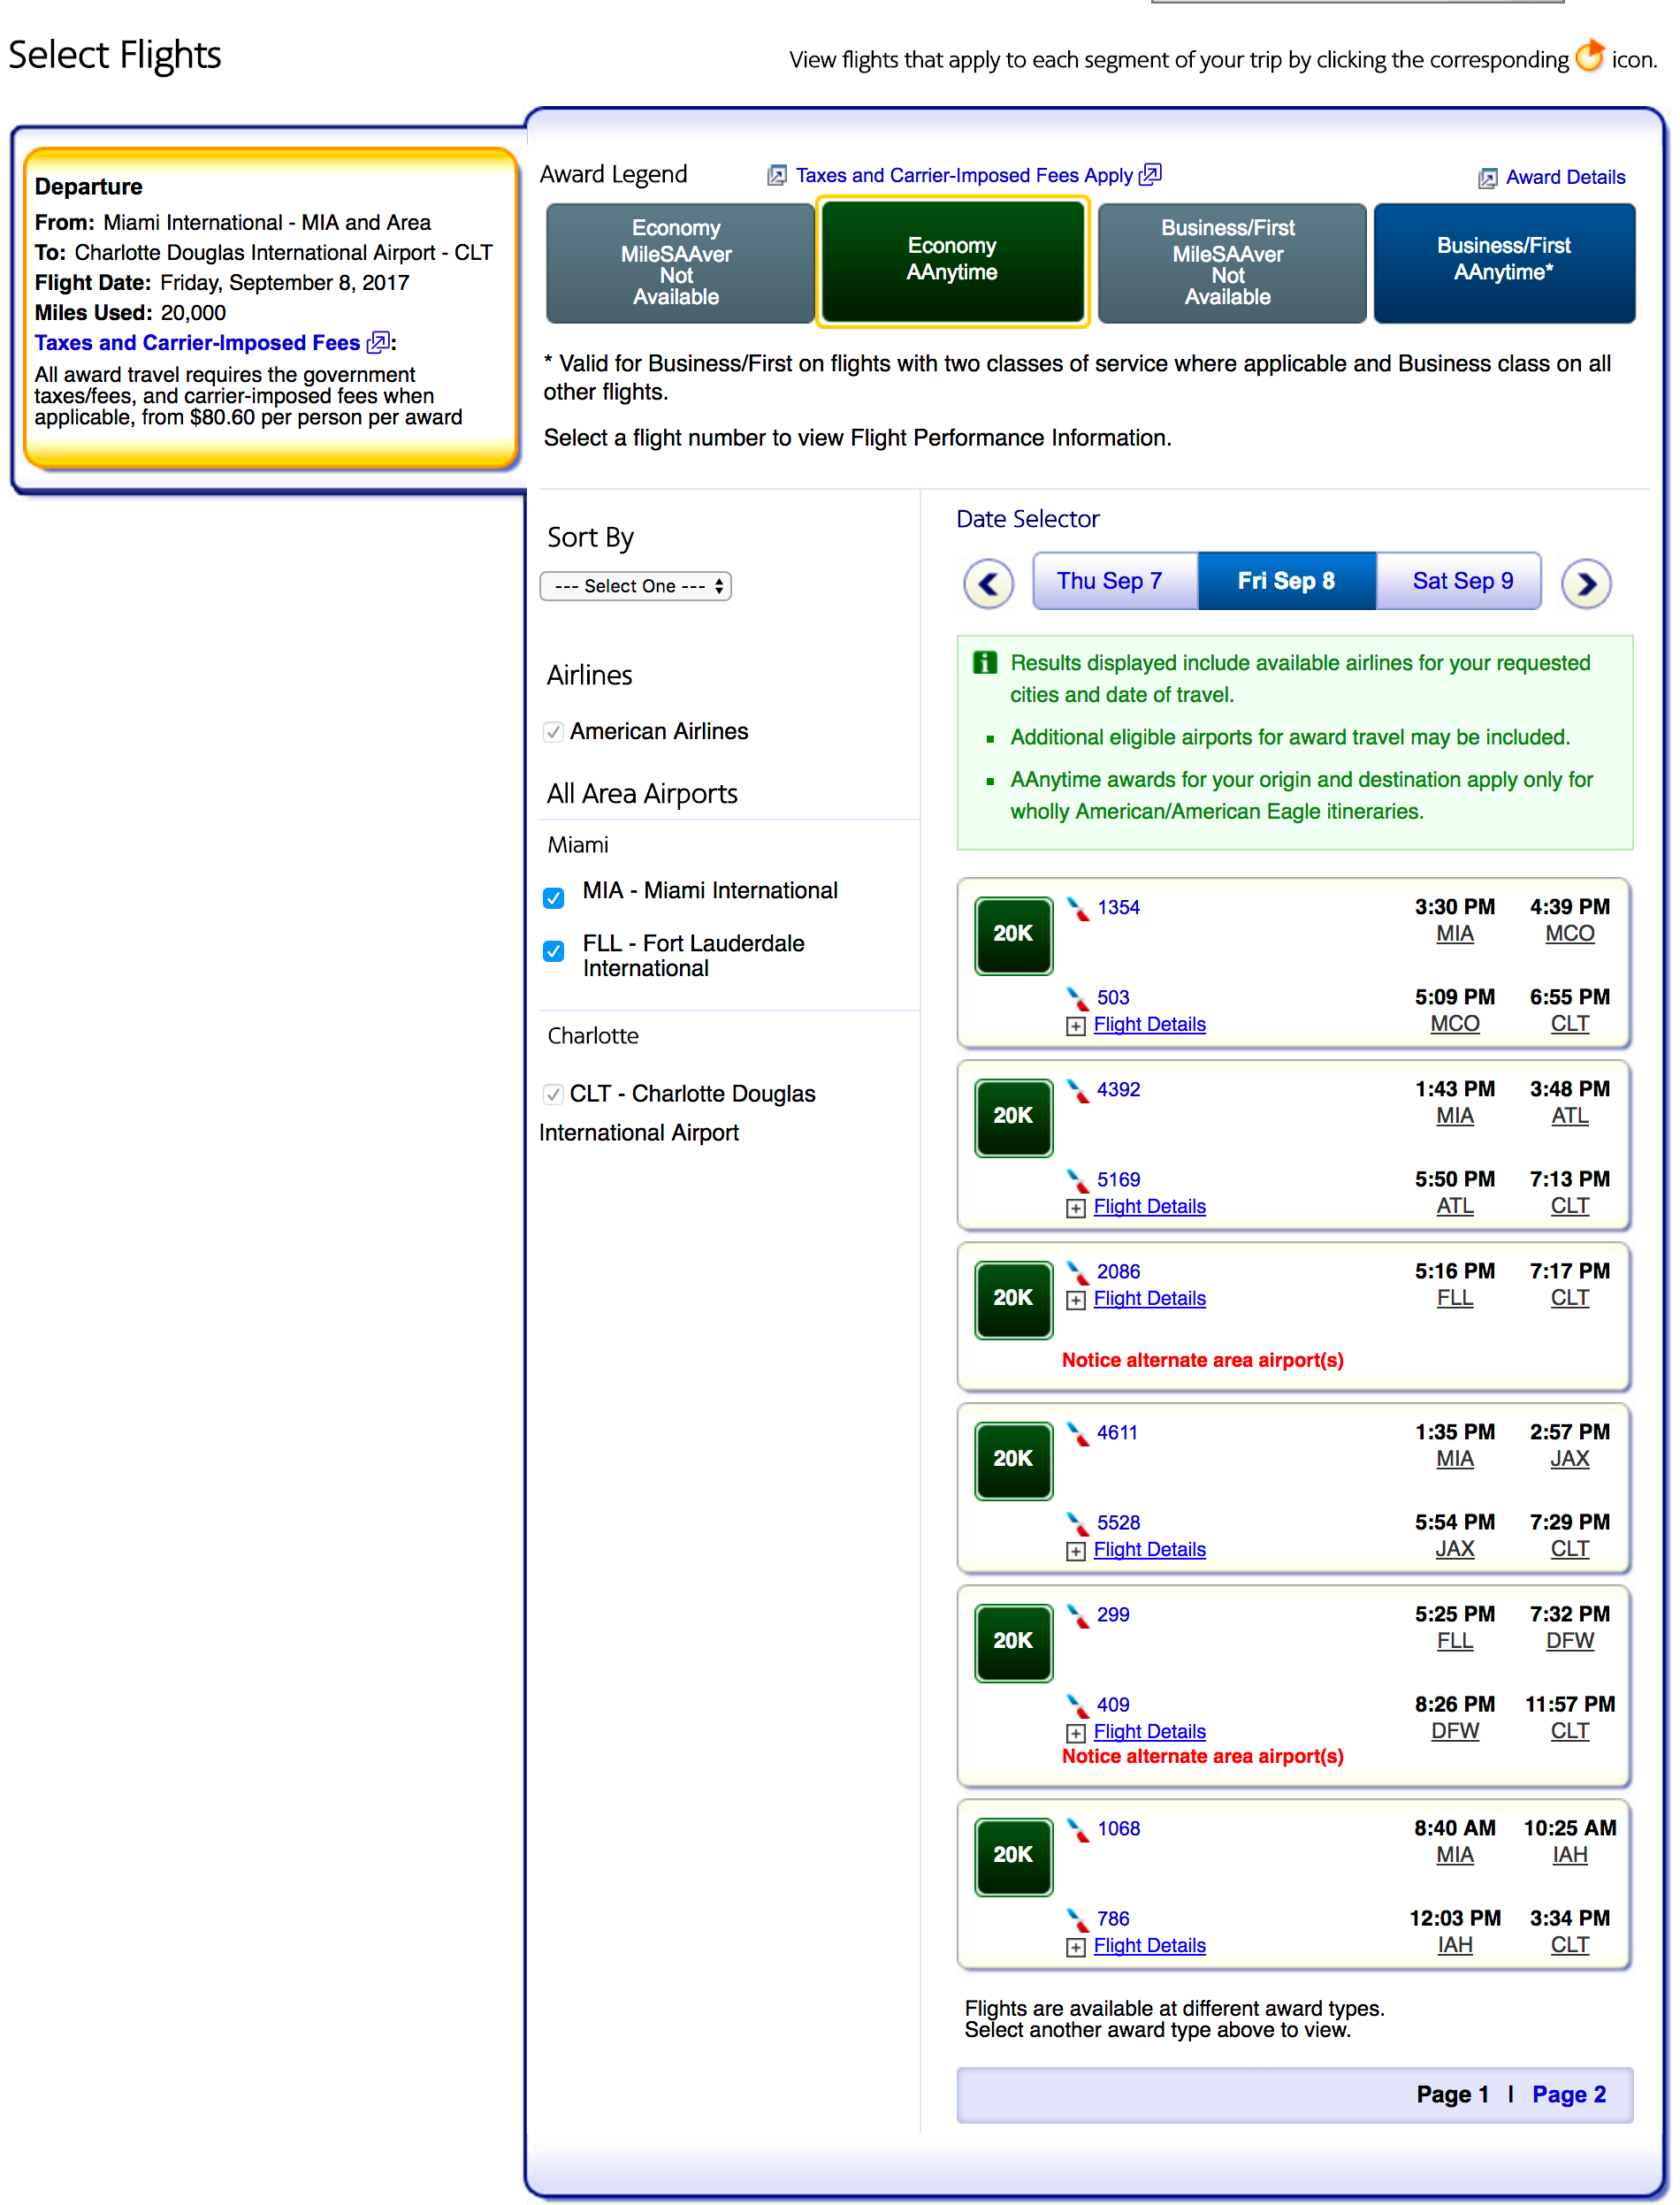1680x2205 pixels.
Task: Open Taxes and Carrier-Imposed Fees Apply link
Action: (x=963, y=176)
